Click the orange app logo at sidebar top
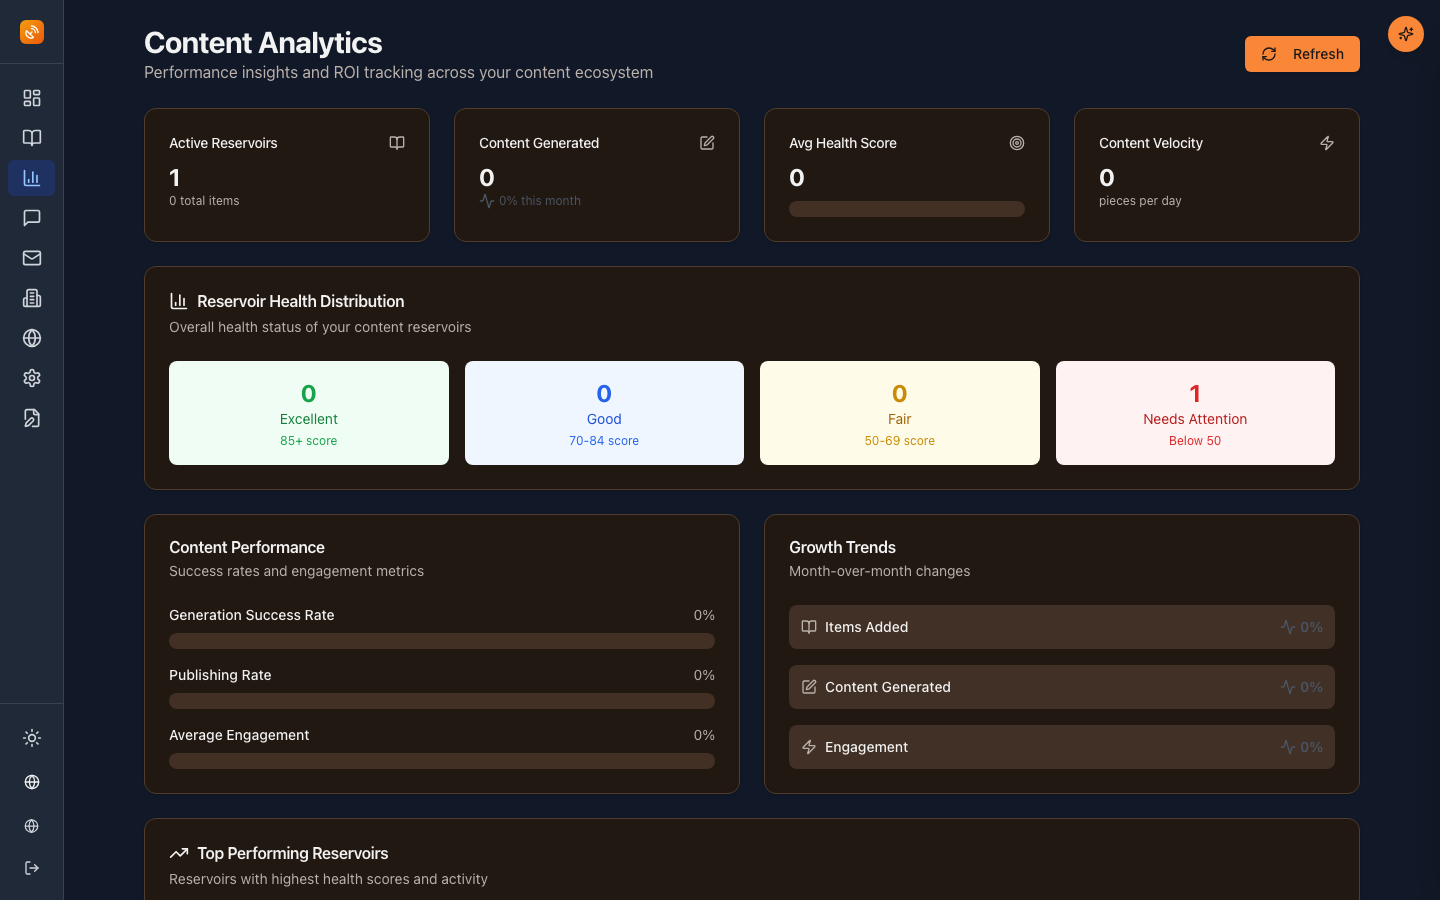Screen dimensions: 1440x900 tap(31, 31)
